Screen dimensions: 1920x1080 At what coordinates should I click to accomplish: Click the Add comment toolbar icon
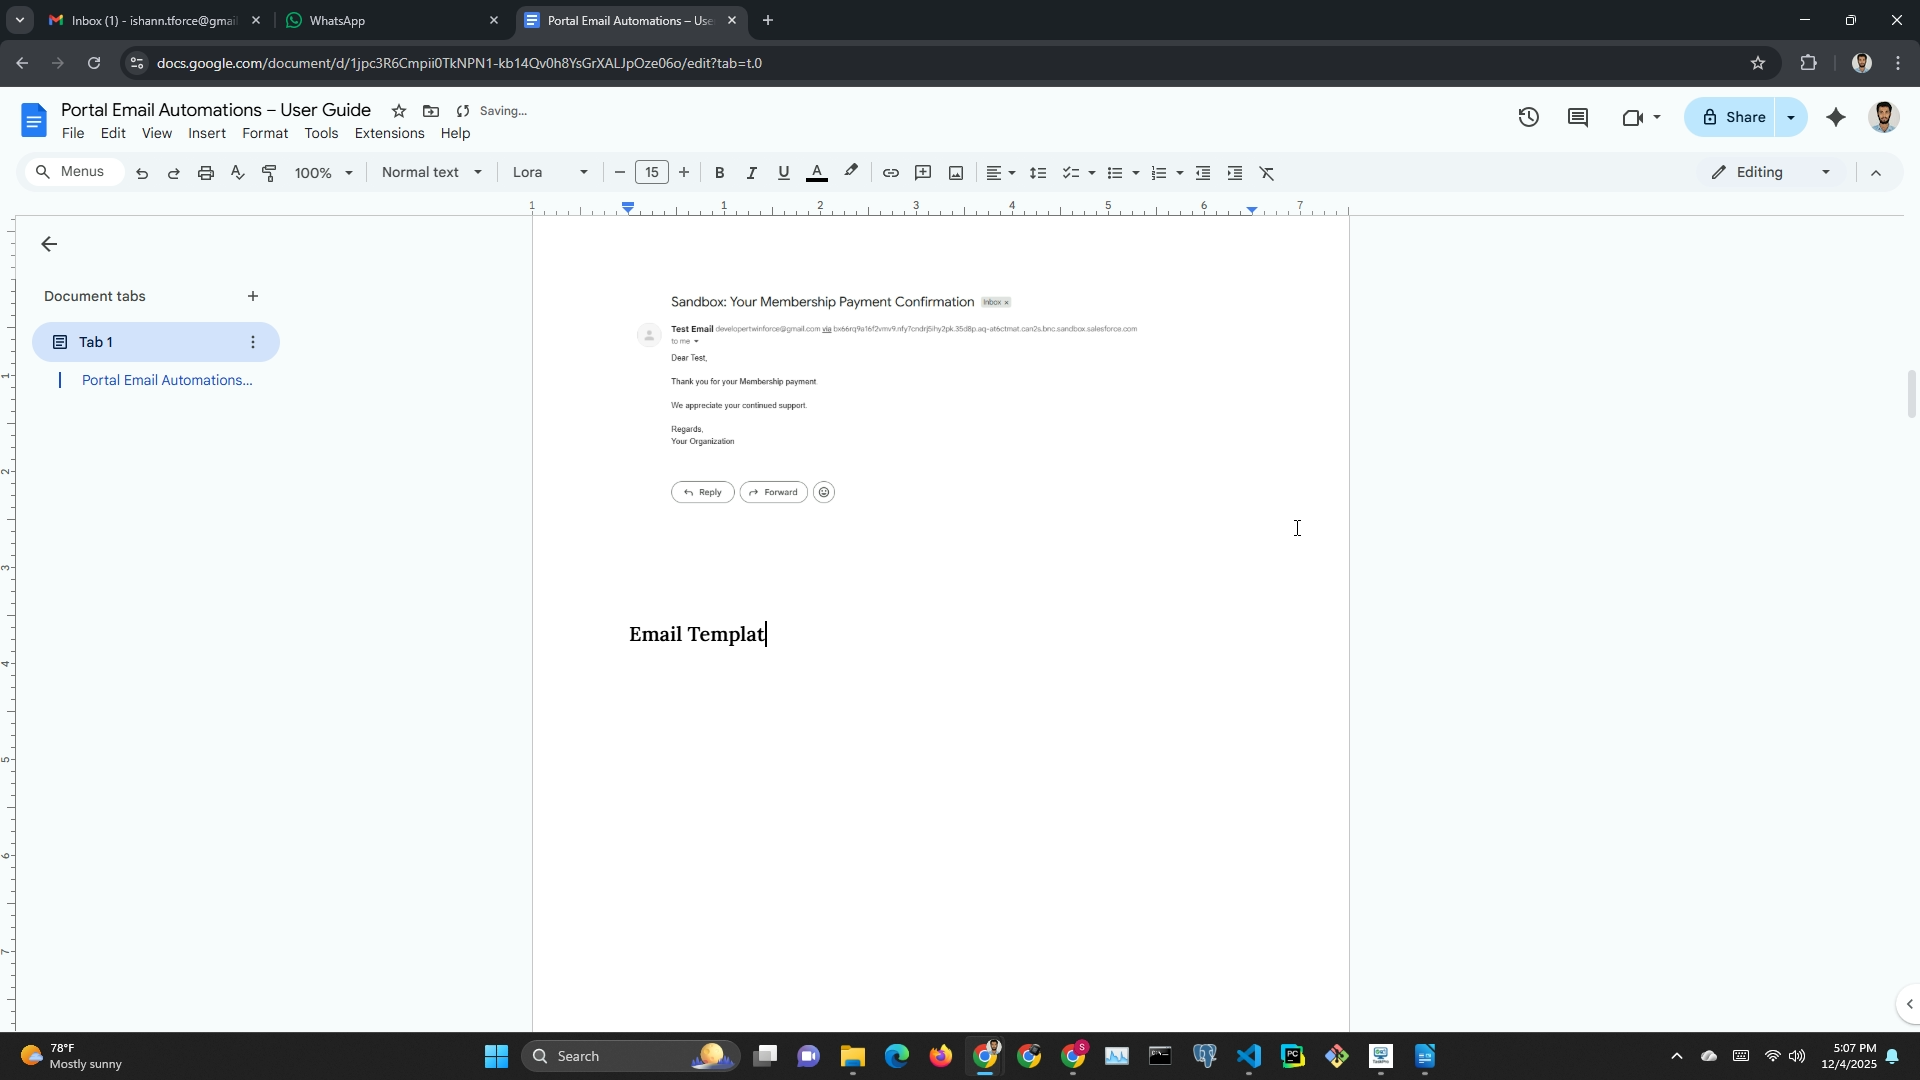[923, 173]
